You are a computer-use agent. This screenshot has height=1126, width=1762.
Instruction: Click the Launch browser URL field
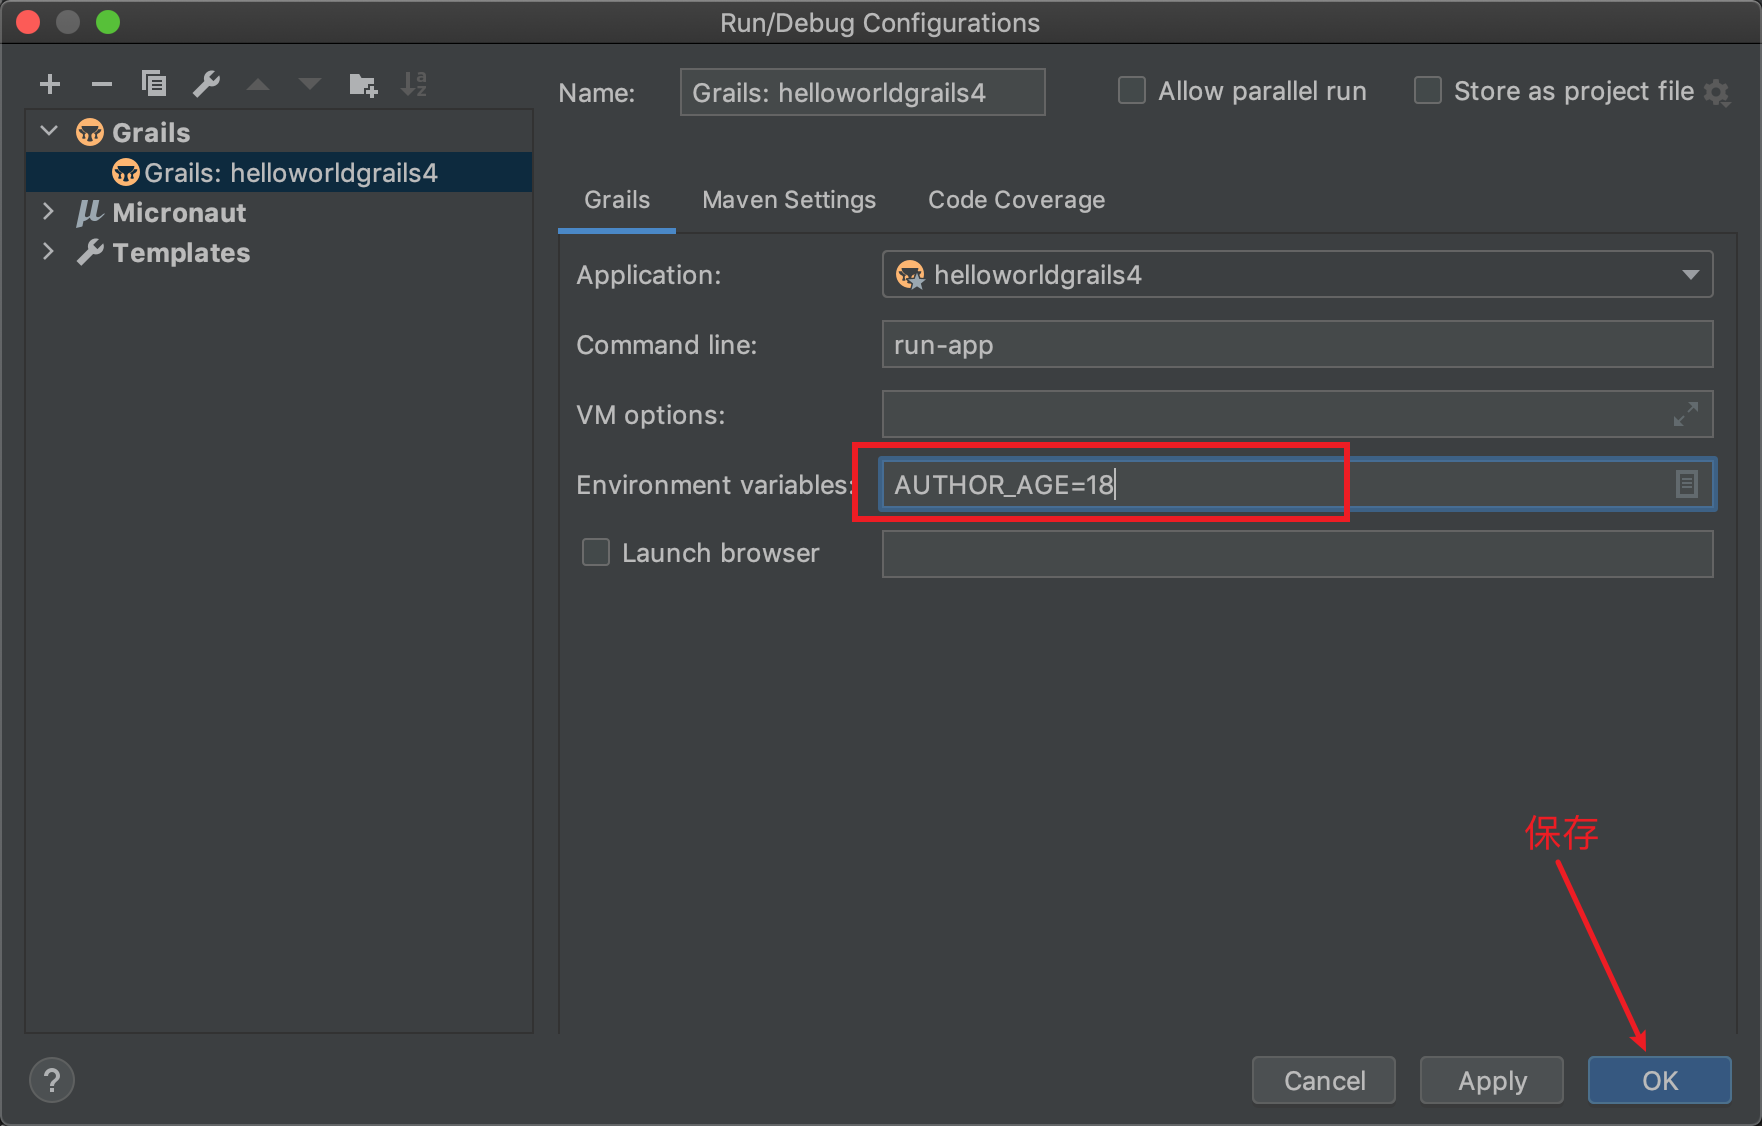pos(1297,554)
